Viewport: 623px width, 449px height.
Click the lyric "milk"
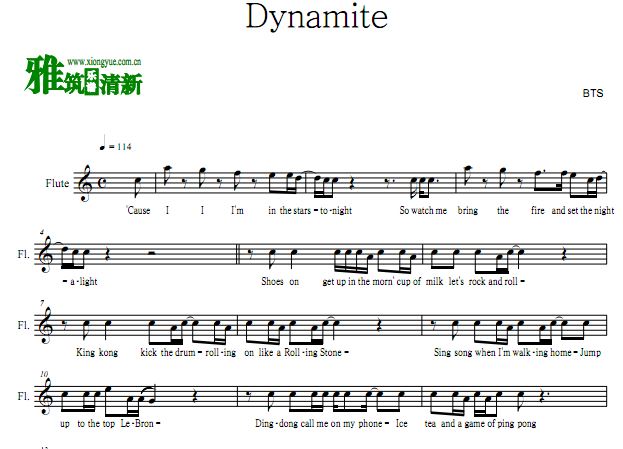434,281
